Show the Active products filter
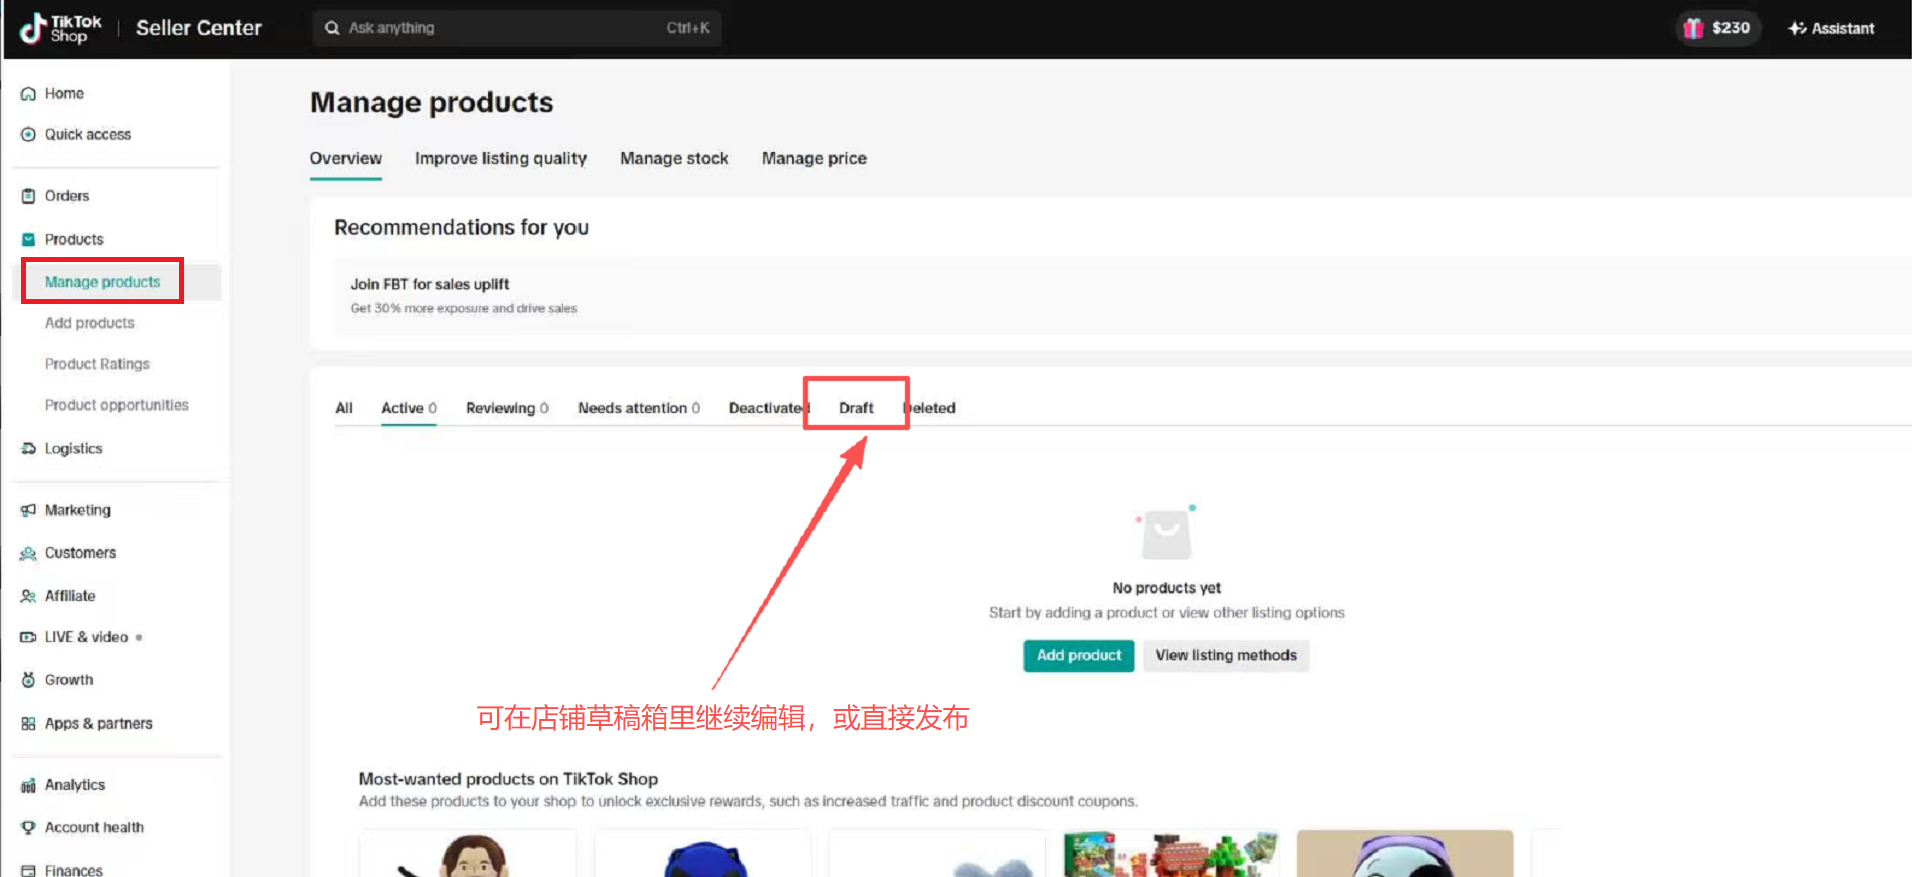Screen dimensions: 1912x877 click(x=409, y=408)
